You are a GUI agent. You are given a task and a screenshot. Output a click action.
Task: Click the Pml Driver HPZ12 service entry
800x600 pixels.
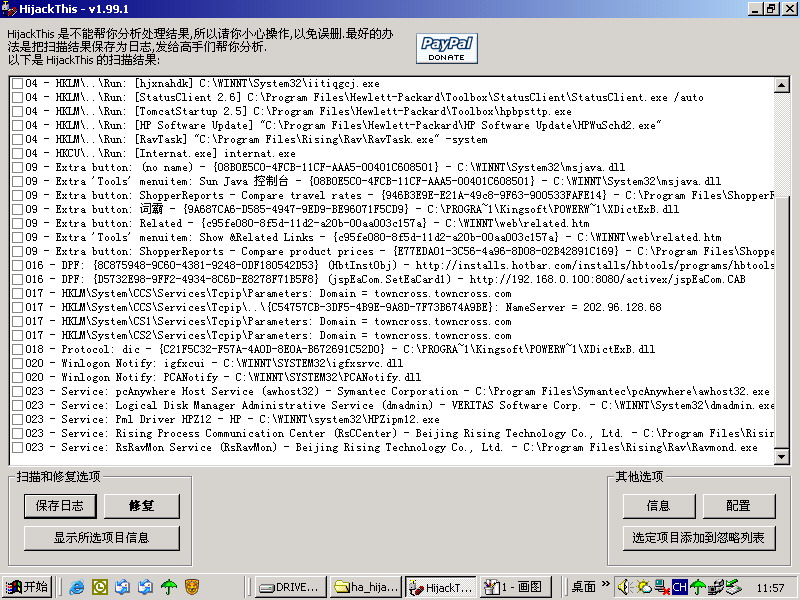(233, 419)
